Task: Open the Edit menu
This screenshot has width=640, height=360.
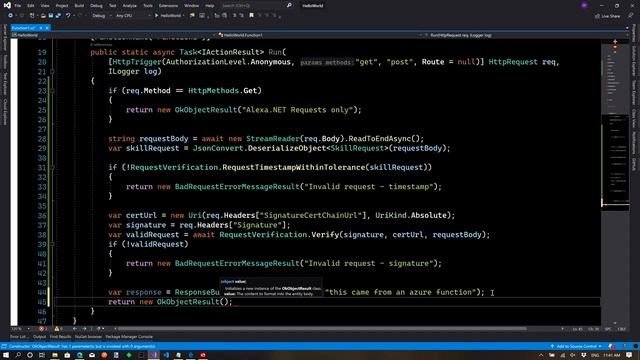Action: coord(31,6)
